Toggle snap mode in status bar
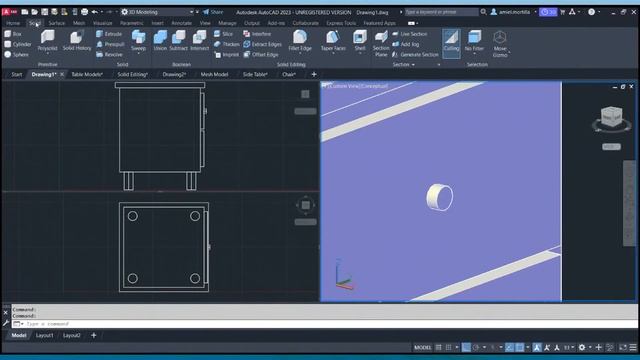 click(449, 347)
